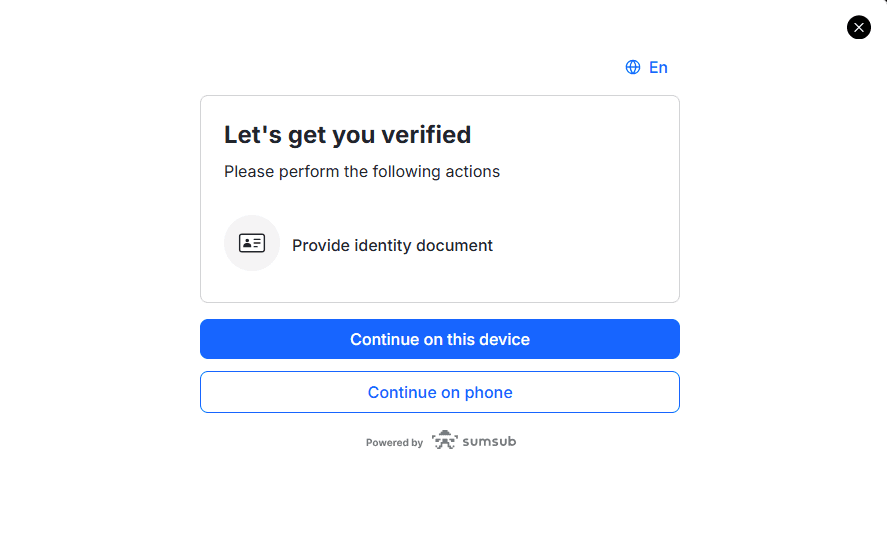The width and height of the screenshot is (887, 538).
Task: Click the Powered by label
Action: [x=394, y=442]
